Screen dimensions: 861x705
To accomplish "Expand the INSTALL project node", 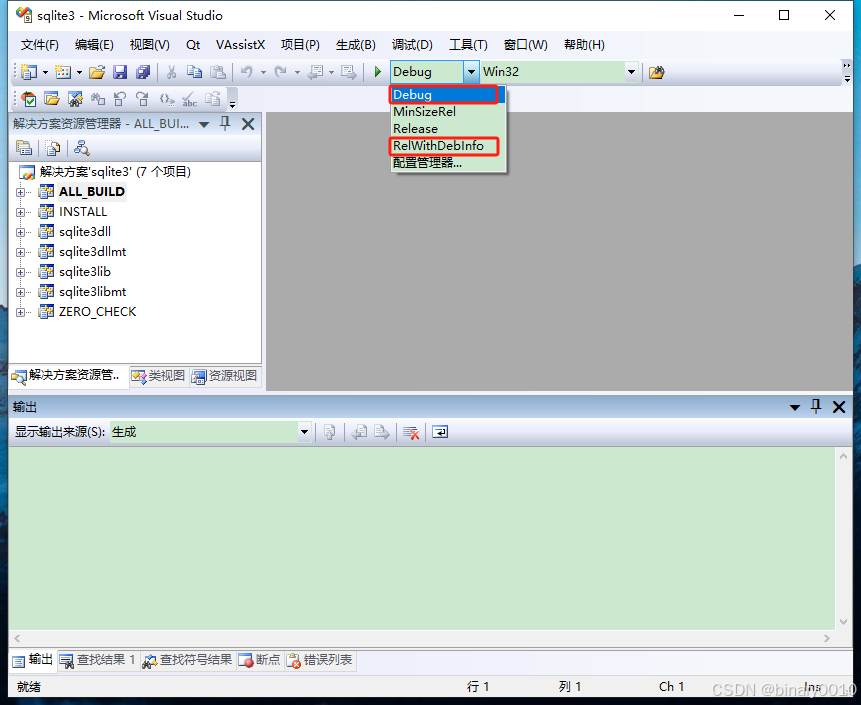I will pos(20,212).
